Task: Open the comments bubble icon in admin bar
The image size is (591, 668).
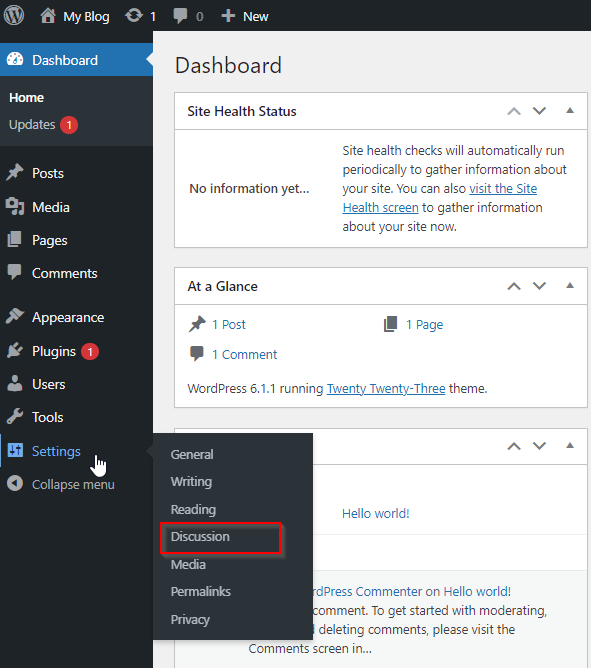Action: 180,16
